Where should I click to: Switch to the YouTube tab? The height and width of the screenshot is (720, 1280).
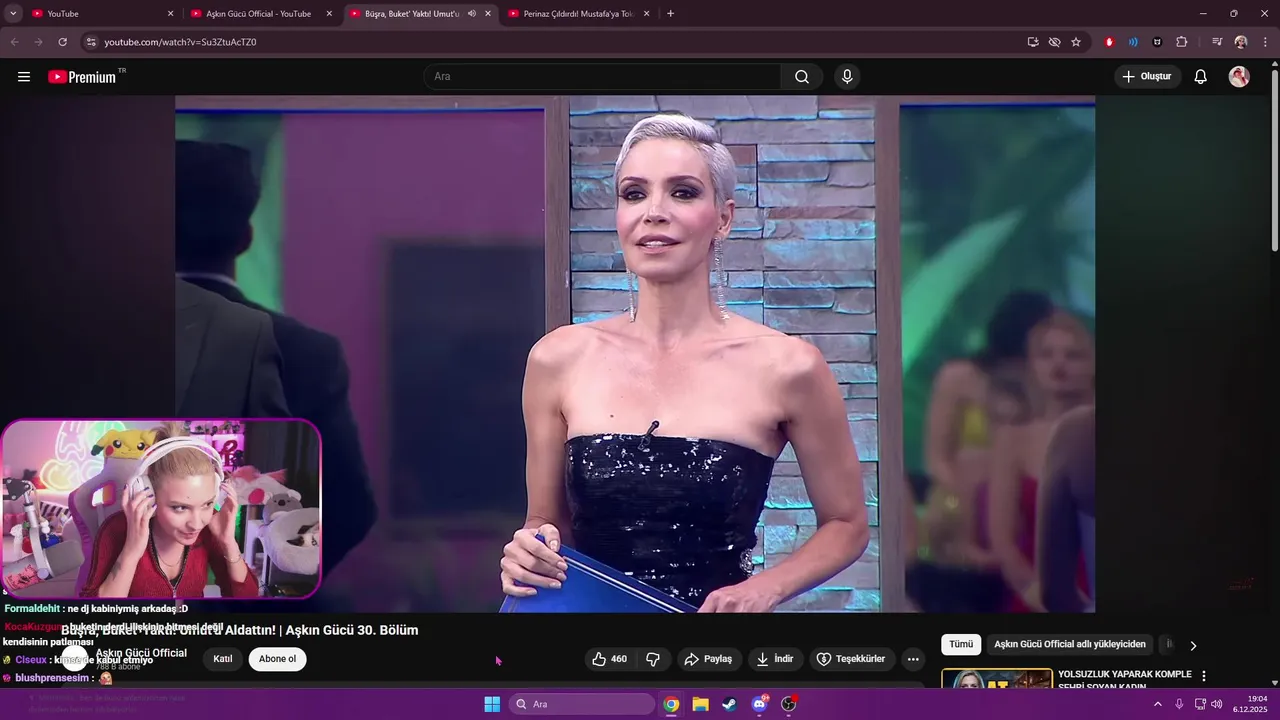(x=103, y=14)
